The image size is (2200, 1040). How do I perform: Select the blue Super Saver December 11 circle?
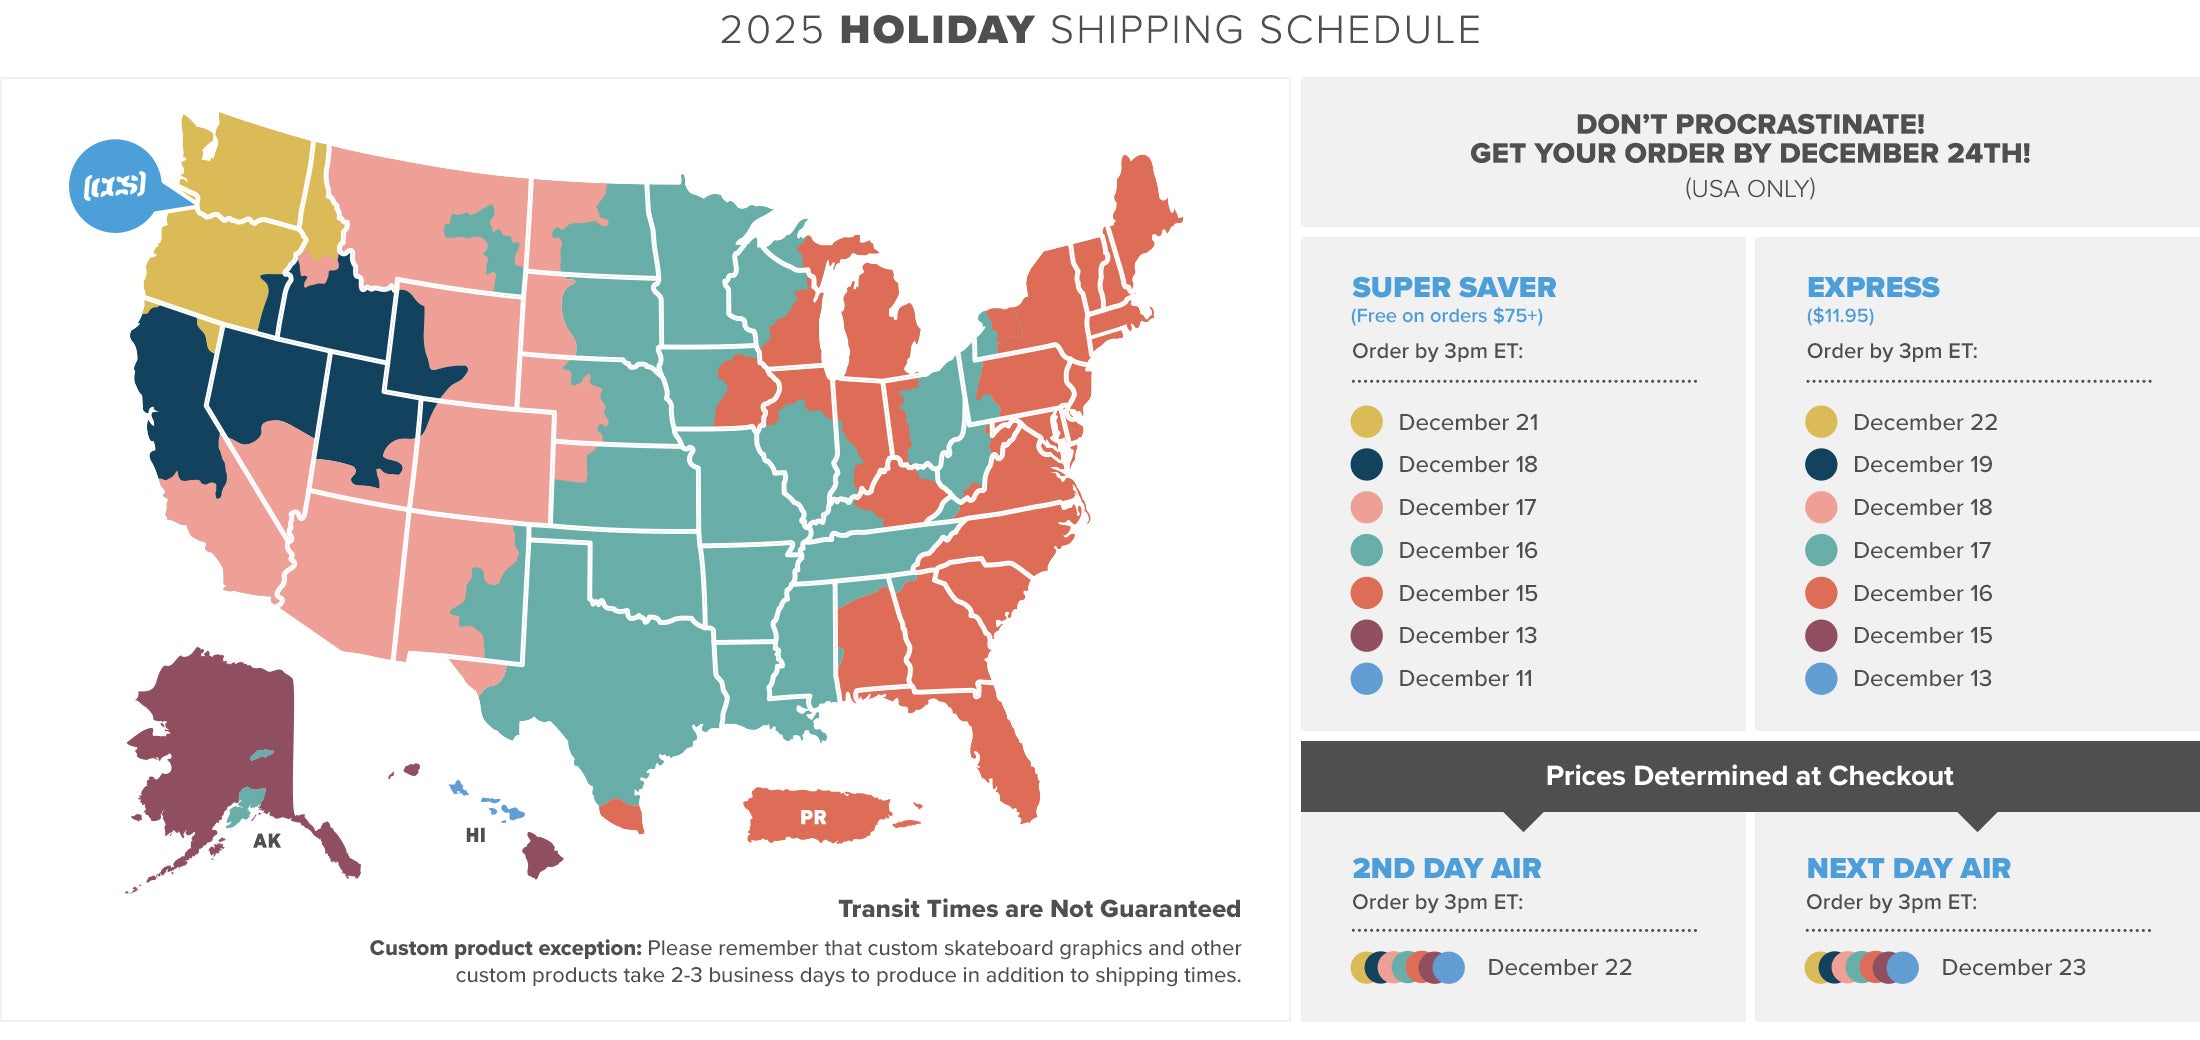(1366, 678)
